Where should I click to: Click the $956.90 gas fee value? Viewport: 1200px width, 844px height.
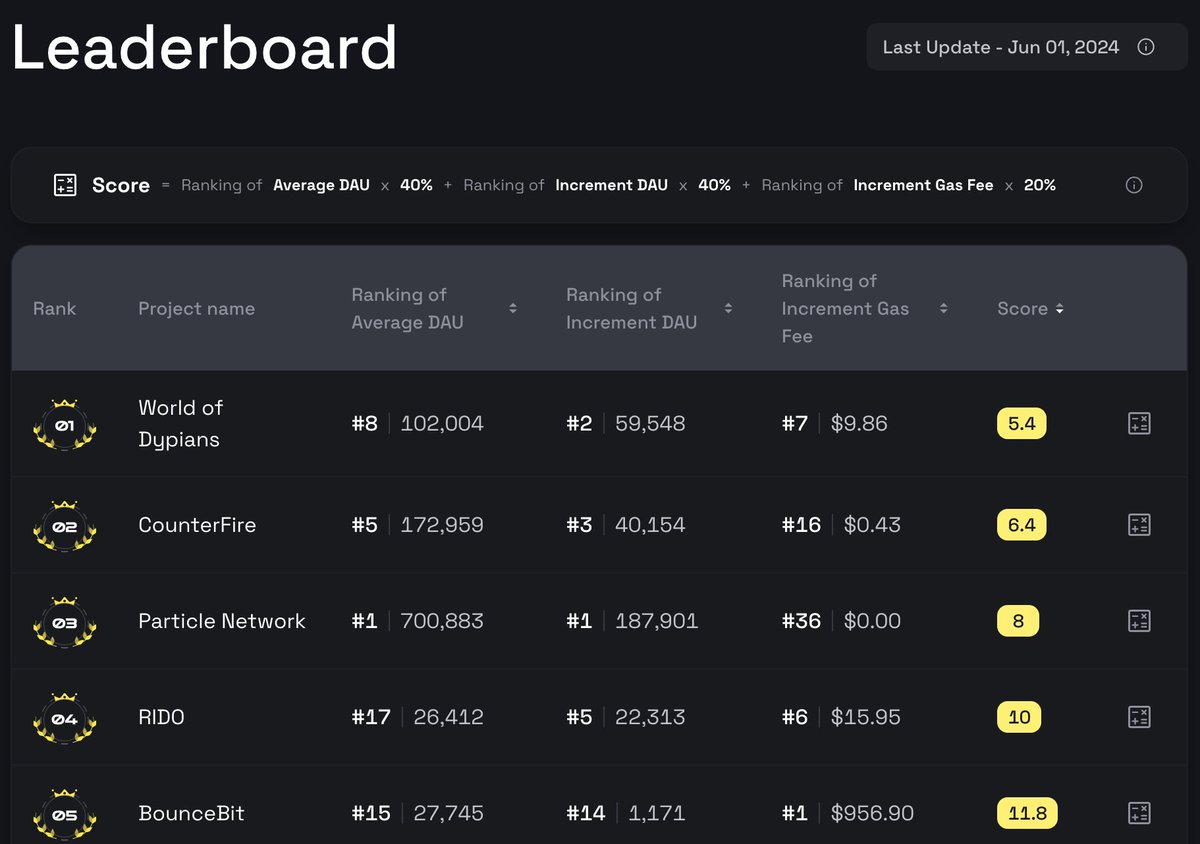click(872, 813)
